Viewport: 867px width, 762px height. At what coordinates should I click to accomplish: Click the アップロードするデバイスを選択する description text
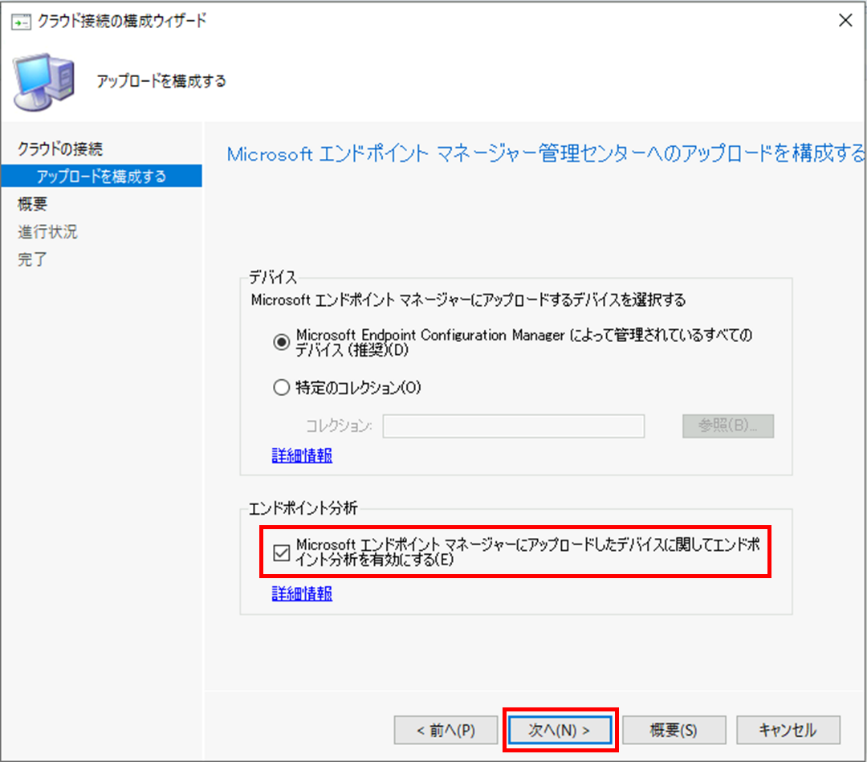[468, 300]
